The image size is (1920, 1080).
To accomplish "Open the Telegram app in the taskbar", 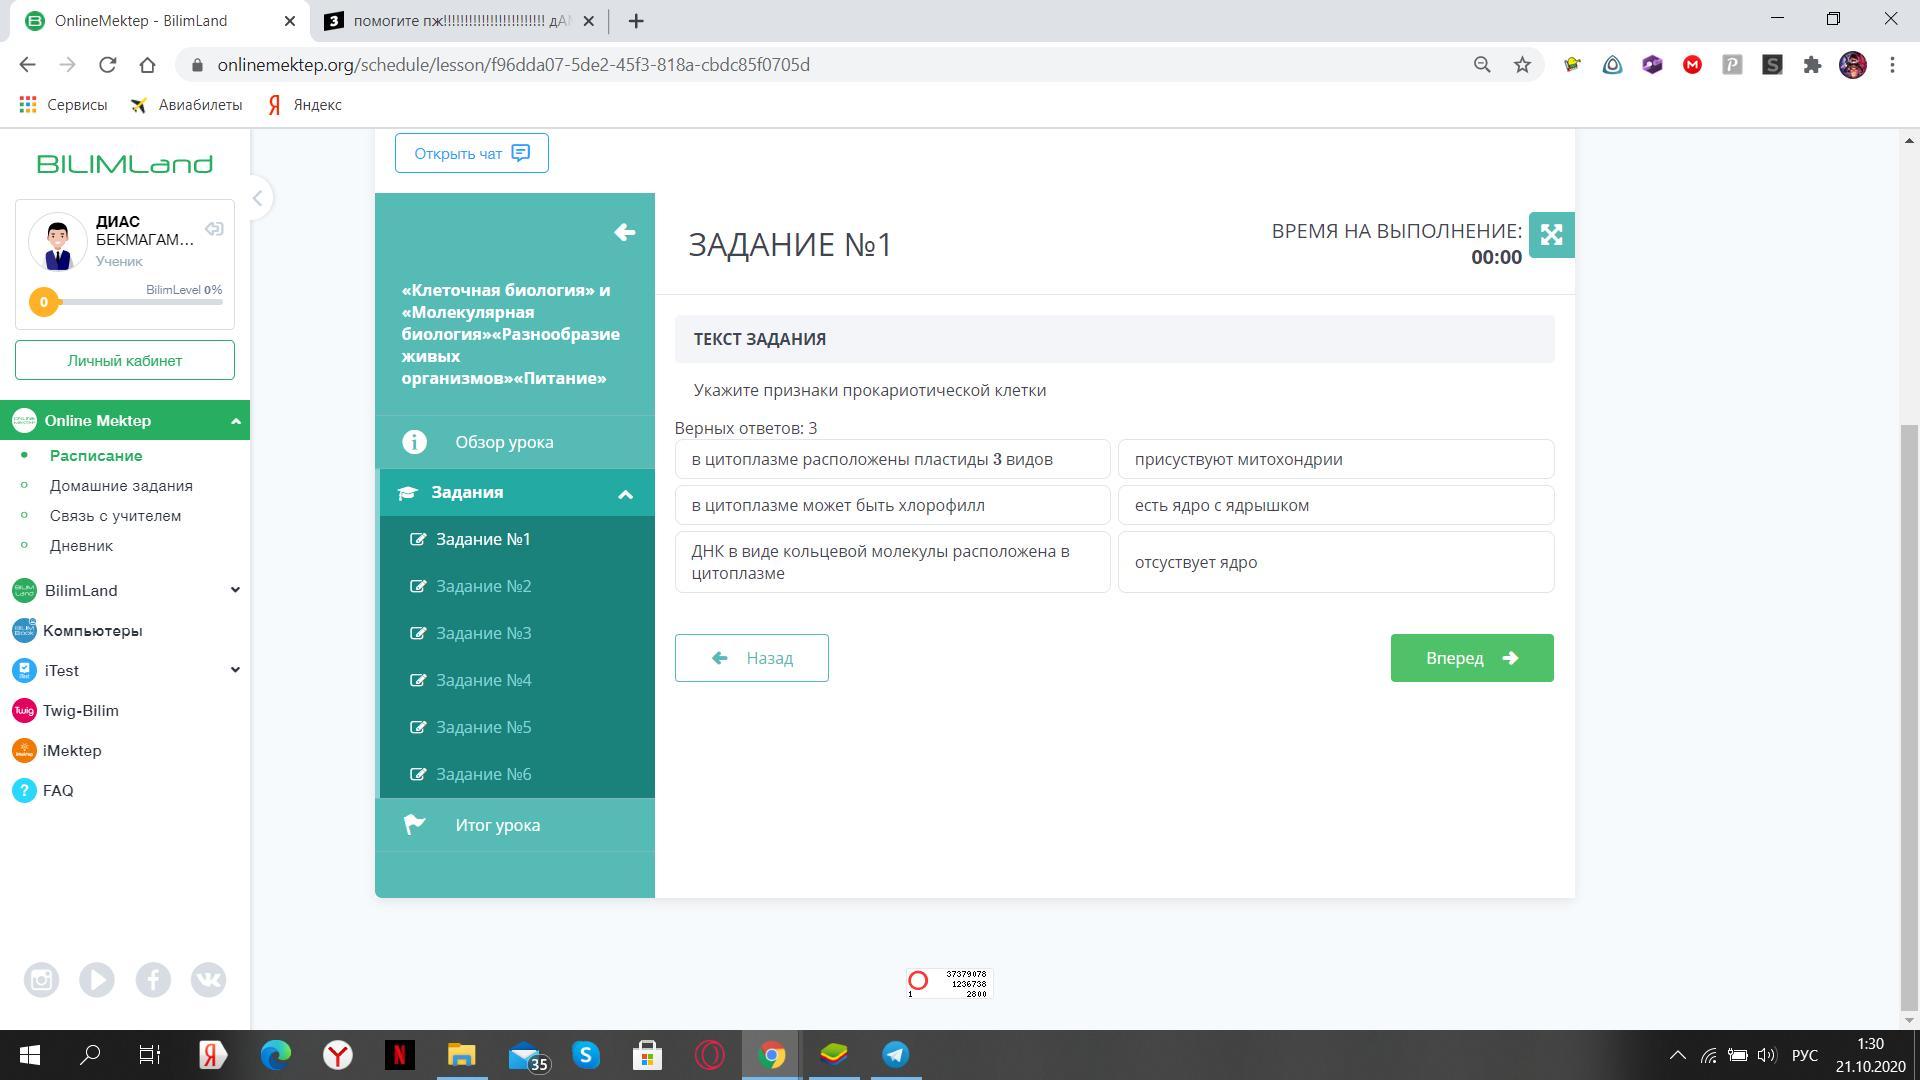I will click(x=895, y=1055).
